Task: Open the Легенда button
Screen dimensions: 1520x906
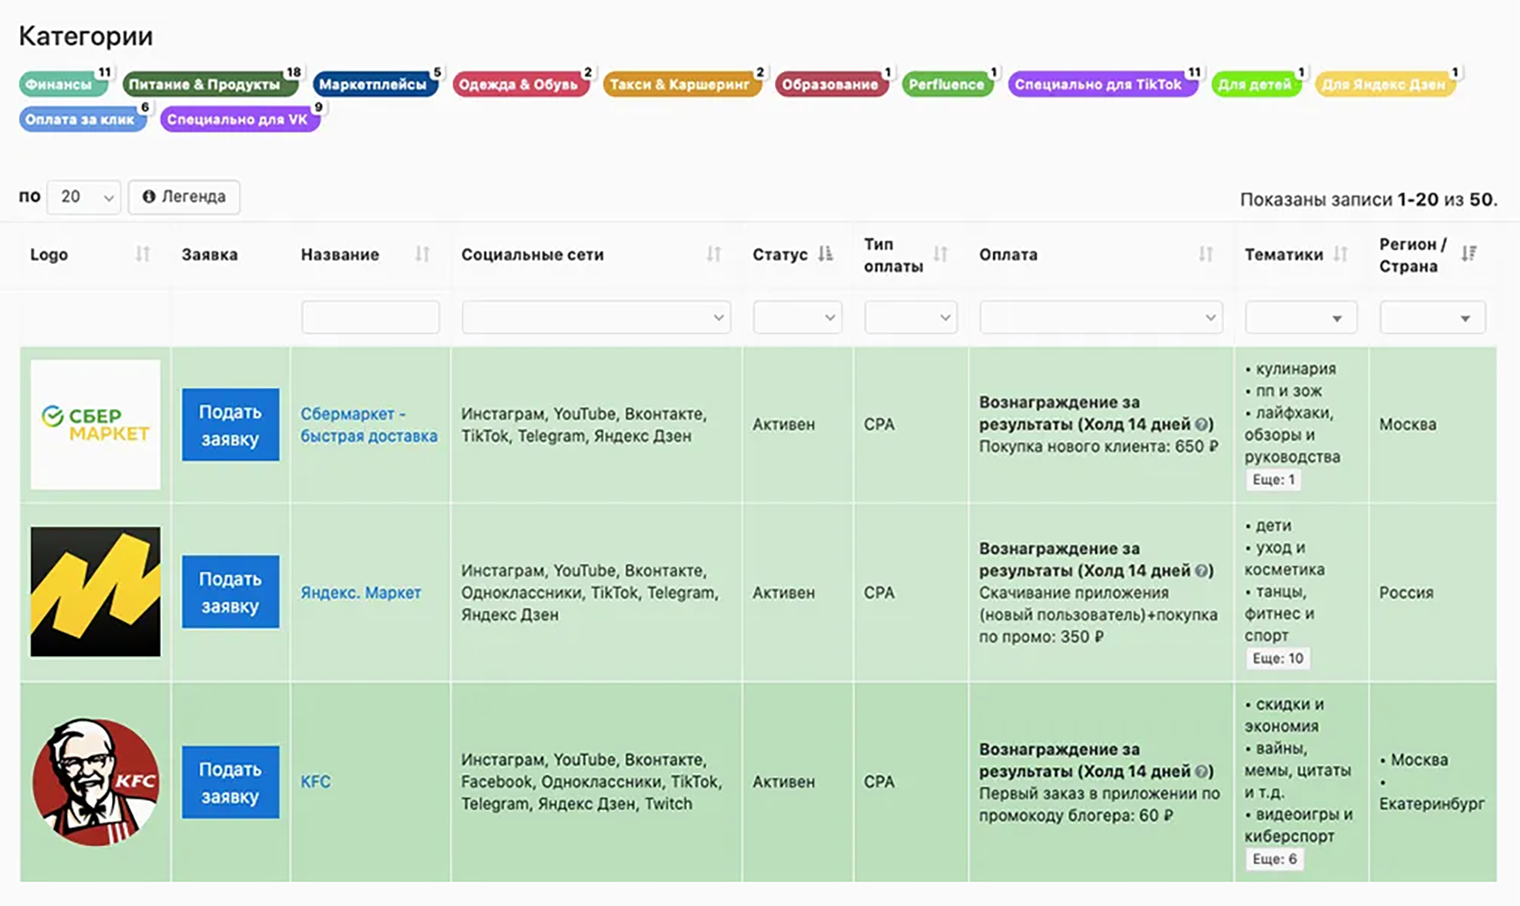Action: [184, 197]
